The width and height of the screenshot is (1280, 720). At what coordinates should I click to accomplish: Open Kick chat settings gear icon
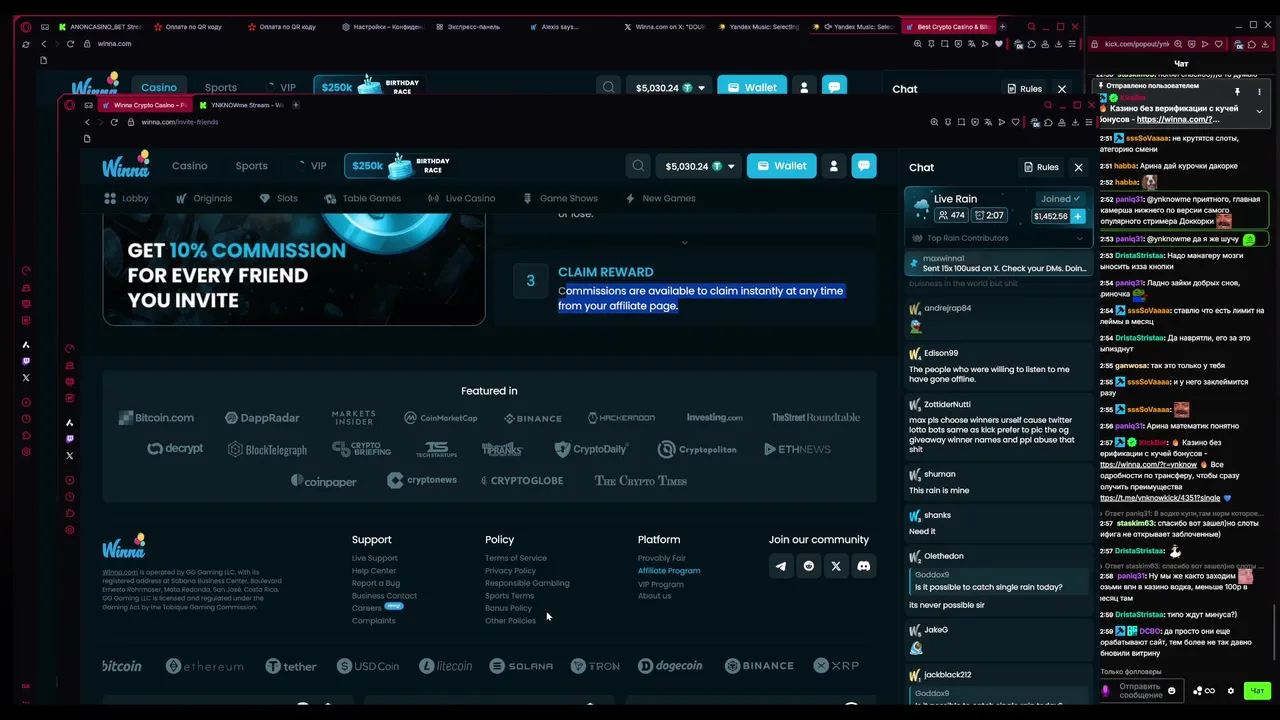pos(1231,691)
